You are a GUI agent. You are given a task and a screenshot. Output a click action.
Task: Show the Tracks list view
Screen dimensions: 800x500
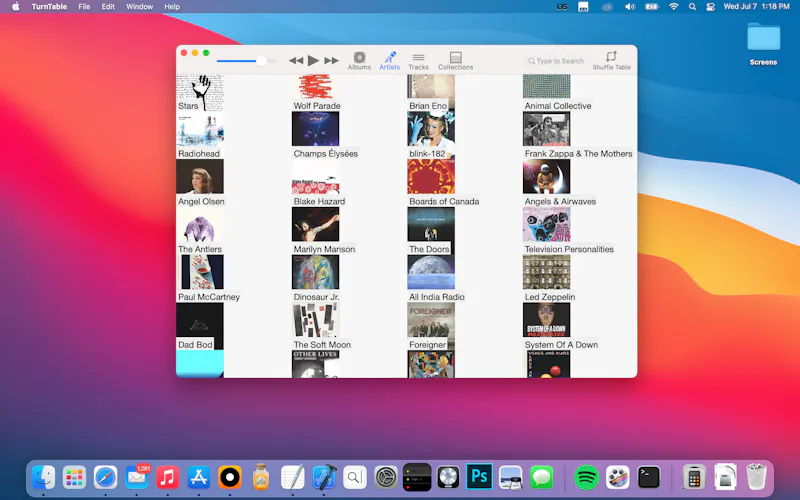tap(418, 61)
